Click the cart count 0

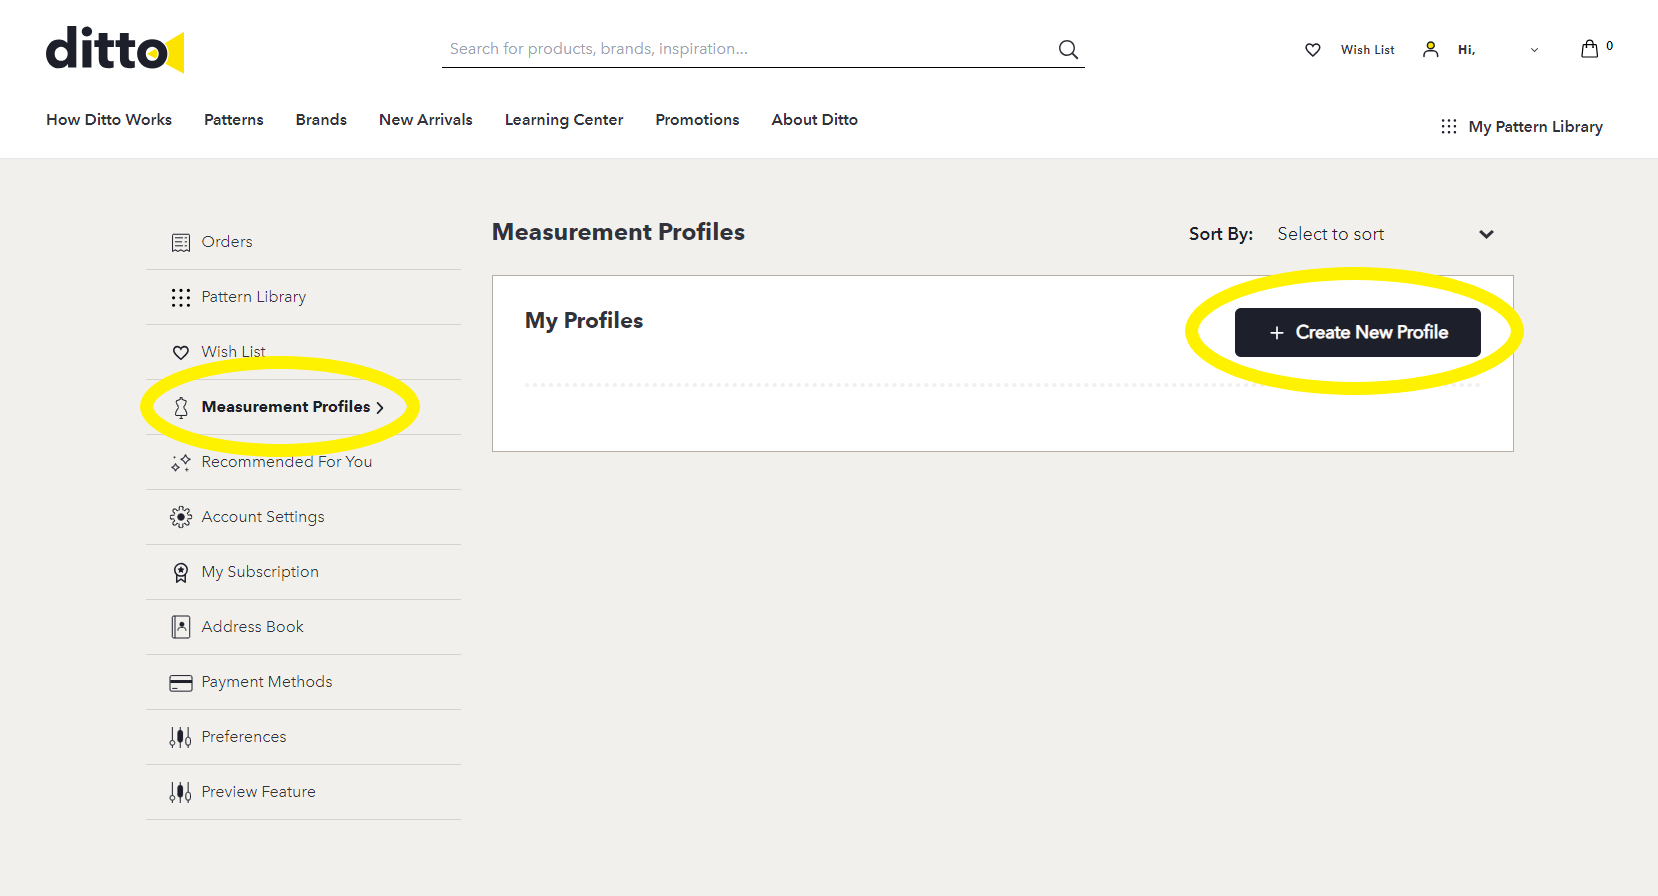pos(1609,46)
